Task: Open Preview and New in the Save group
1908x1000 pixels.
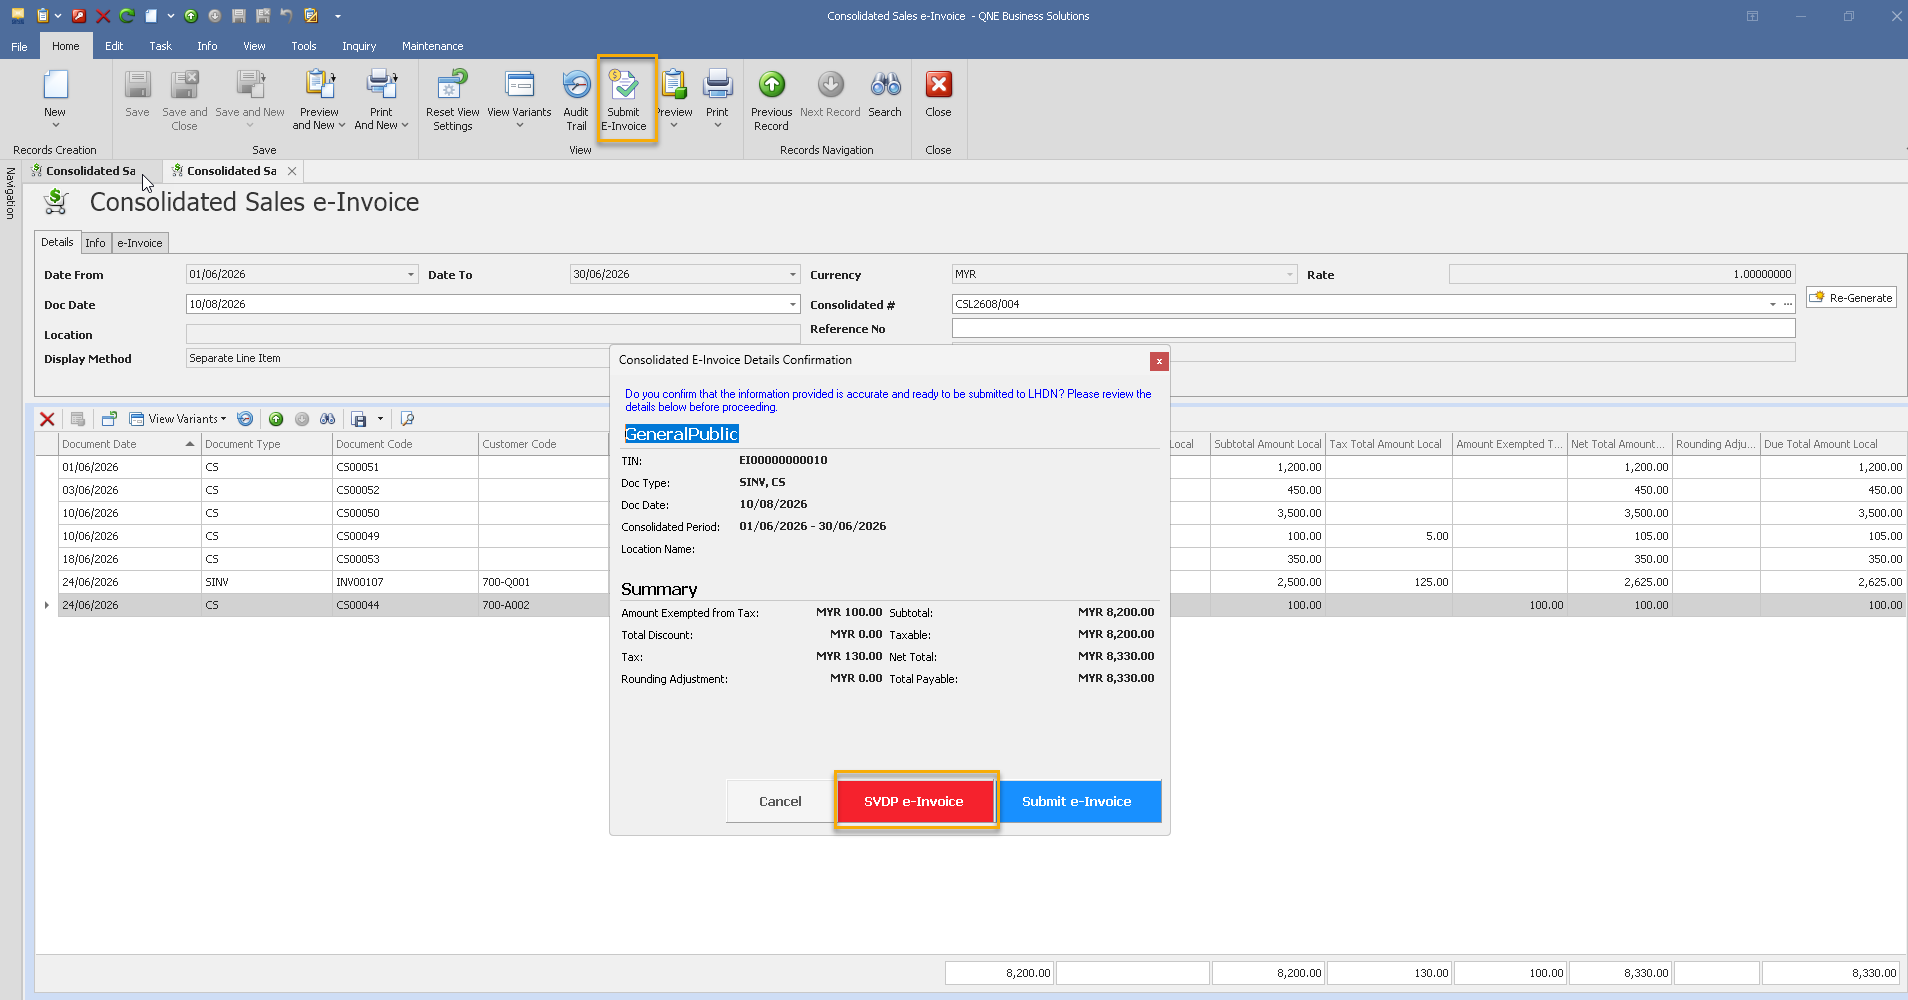Action: 319,98
